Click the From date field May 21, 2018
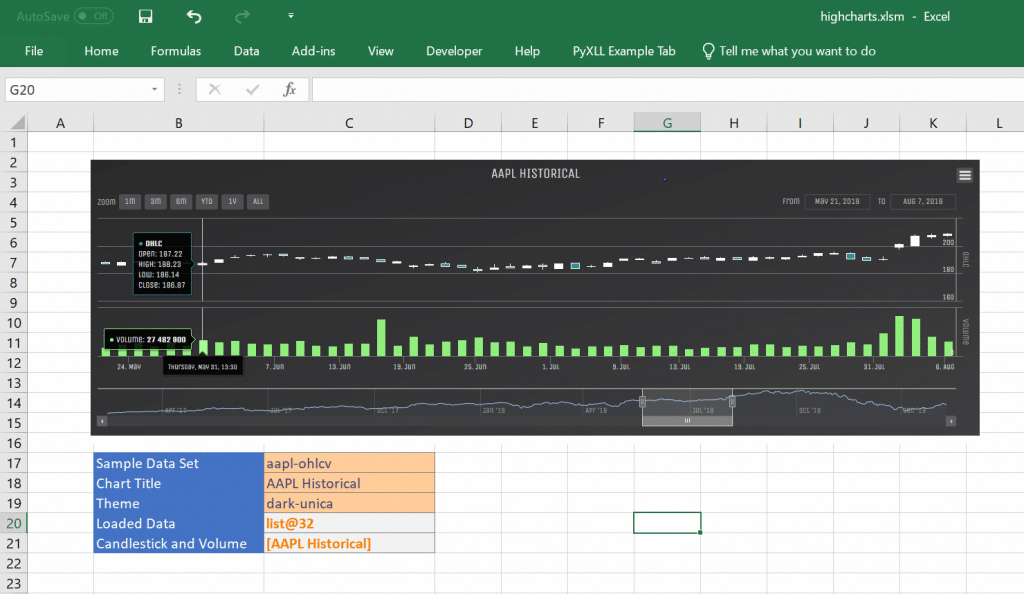The height and width of the screenshot is (594, 1024). tap(837, 202)
